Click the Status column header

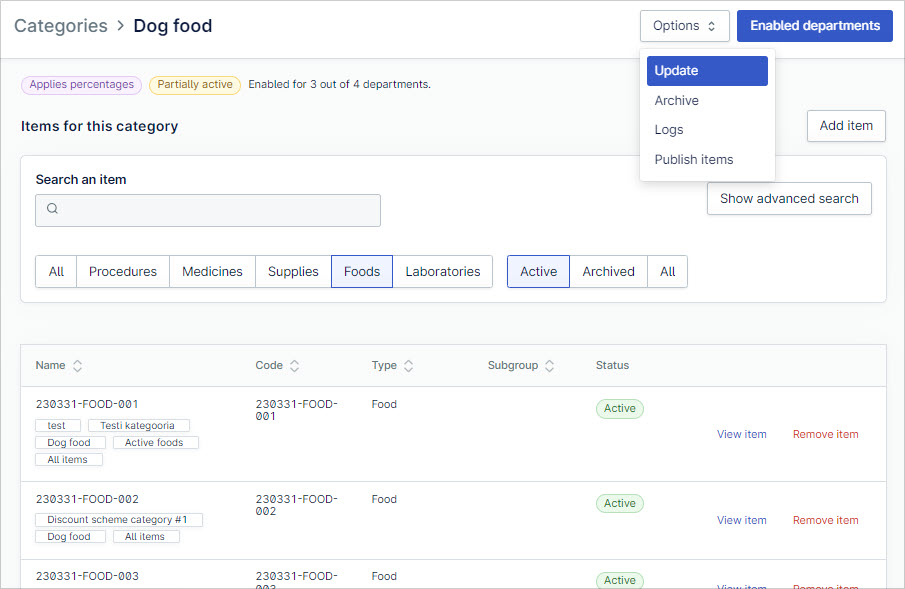click(612, 366)
